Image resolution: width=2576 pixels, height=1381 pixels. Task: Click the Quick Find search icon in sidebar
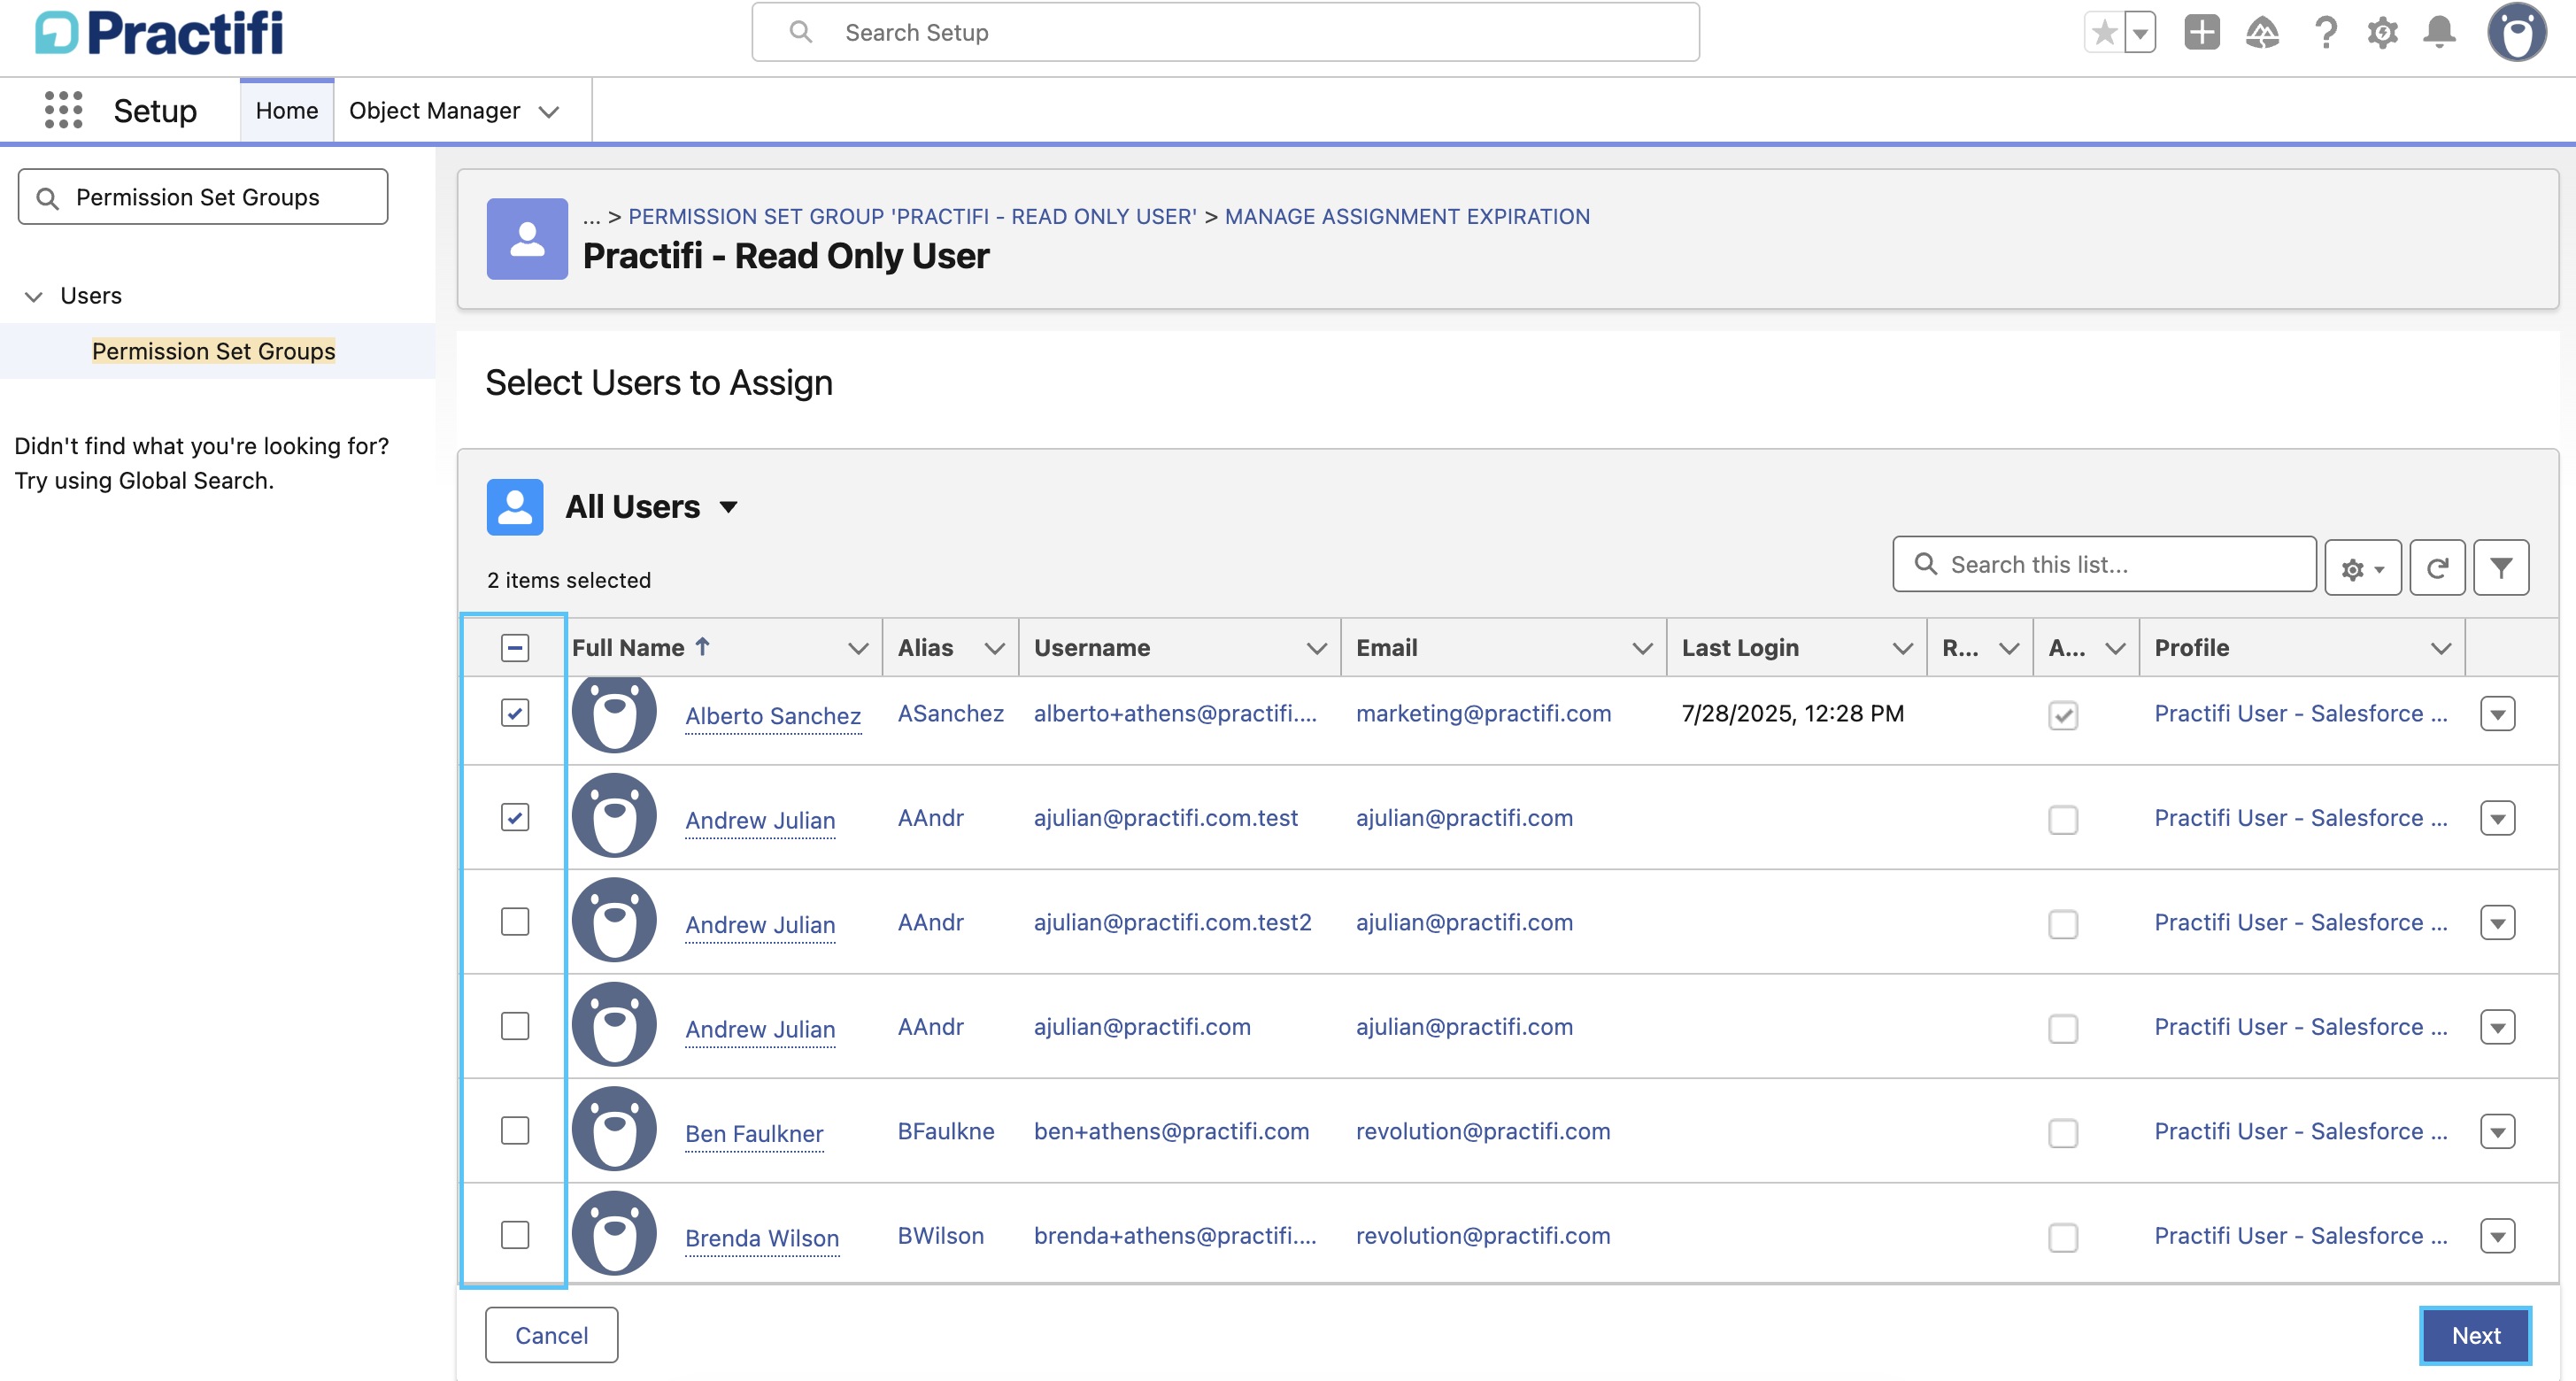tap(47, 198)
